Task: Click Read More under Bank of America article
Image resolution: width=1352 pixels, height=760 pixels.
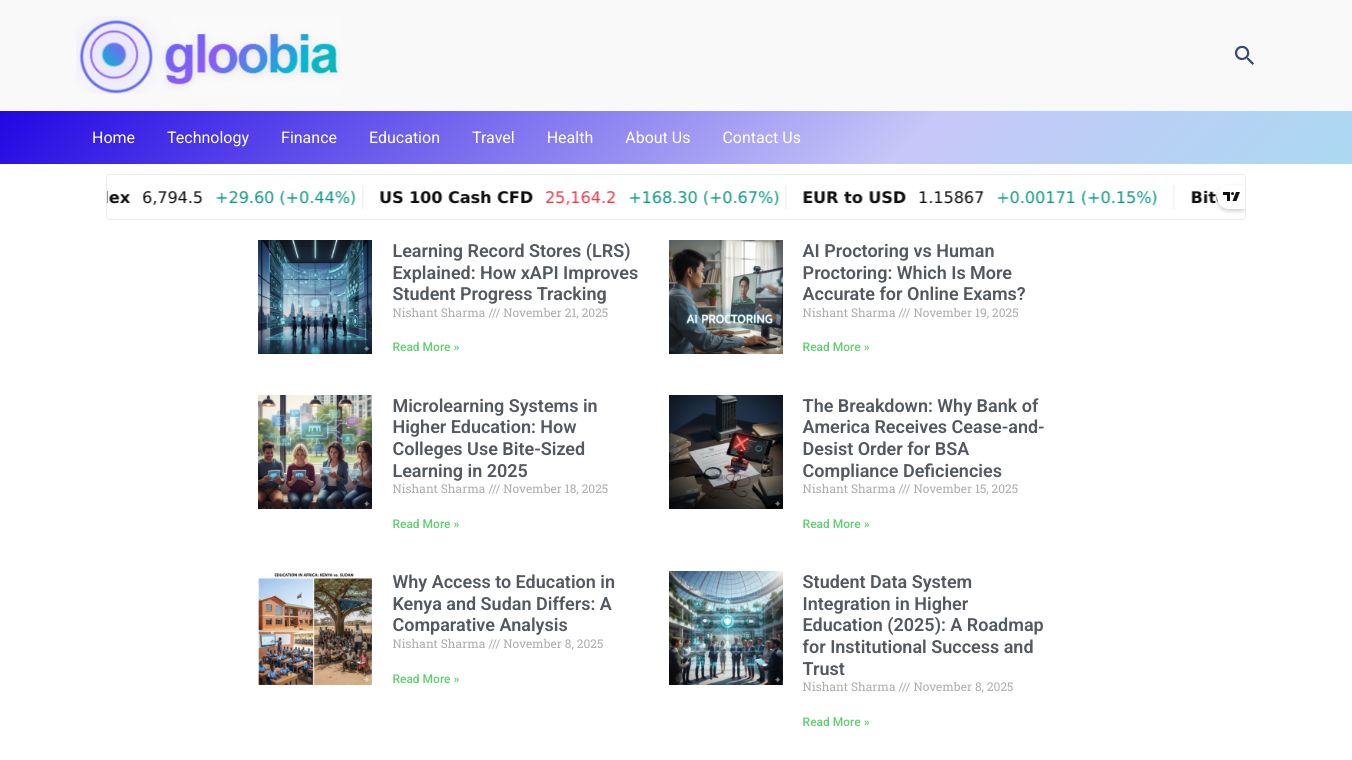Action: point(836,524)
